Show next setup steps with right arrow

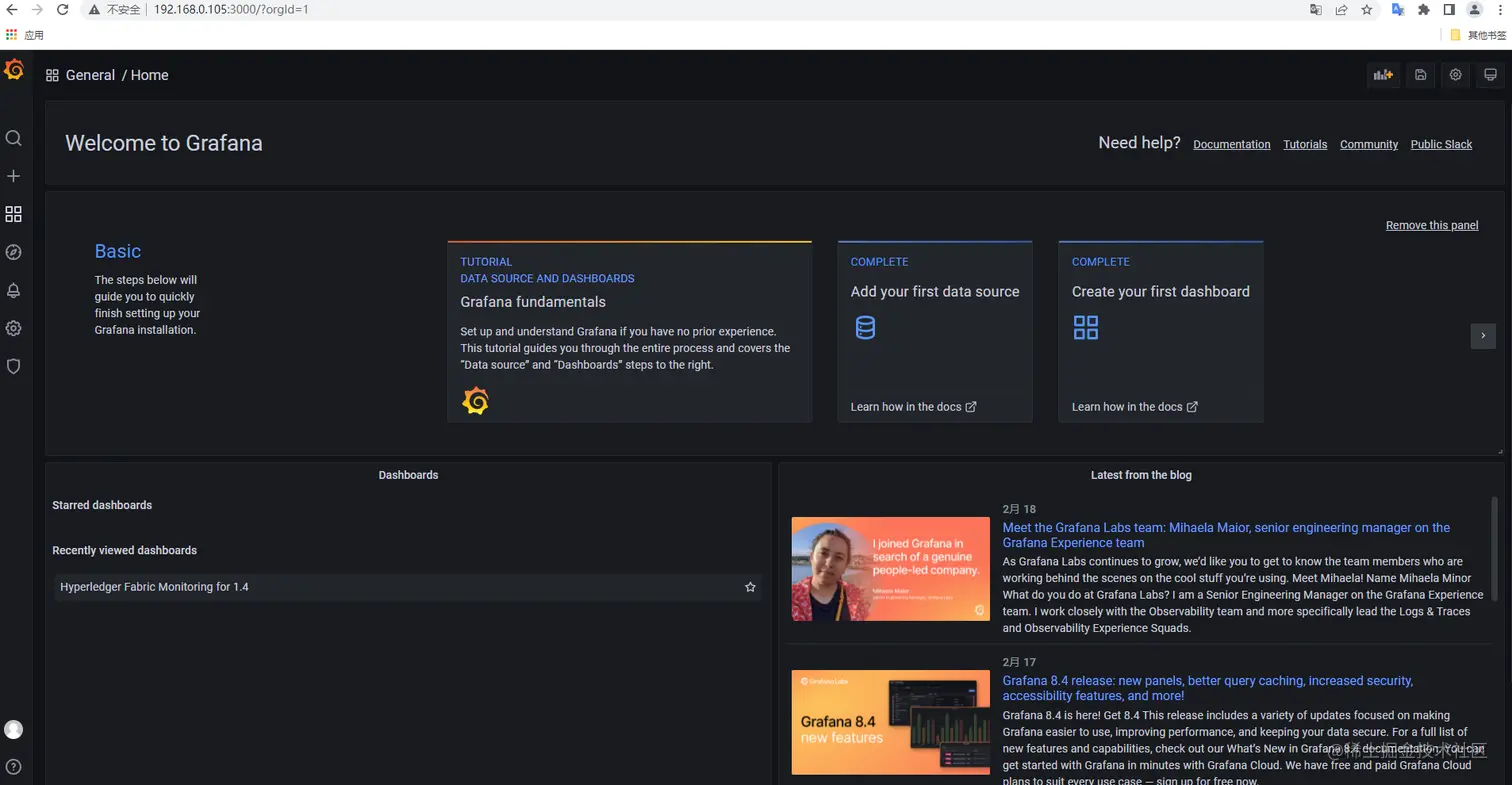[1483, 335]
